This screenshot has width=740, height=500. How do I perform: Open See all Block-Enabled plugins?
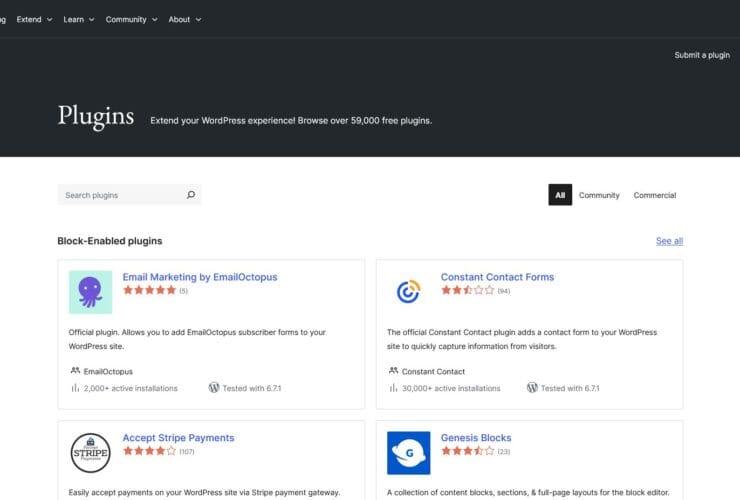[x=669, y=241]
